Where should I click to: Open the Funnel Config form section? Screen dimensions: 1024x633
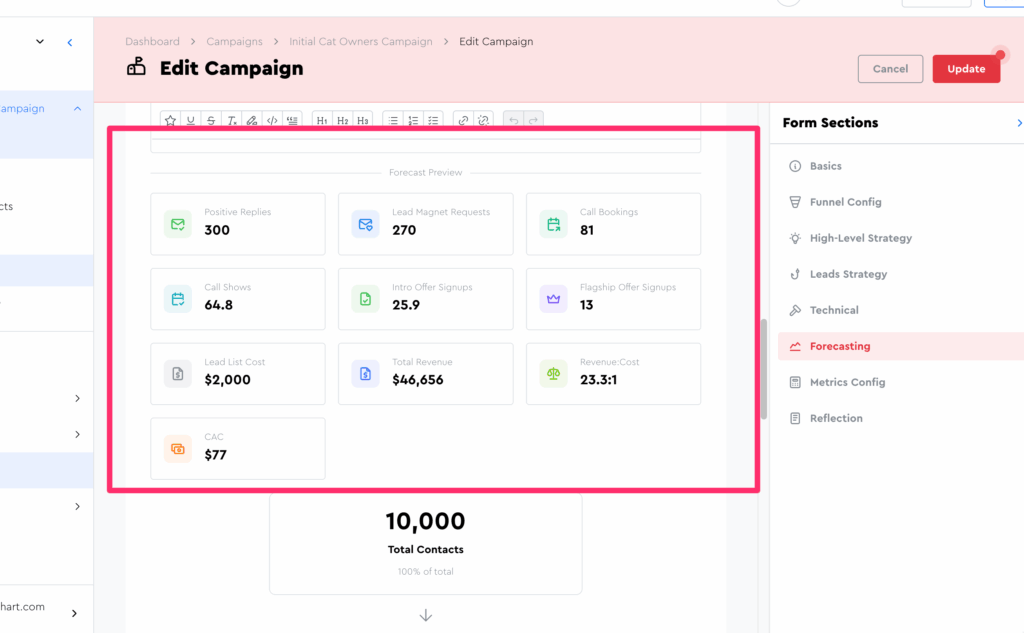(845, 202)
